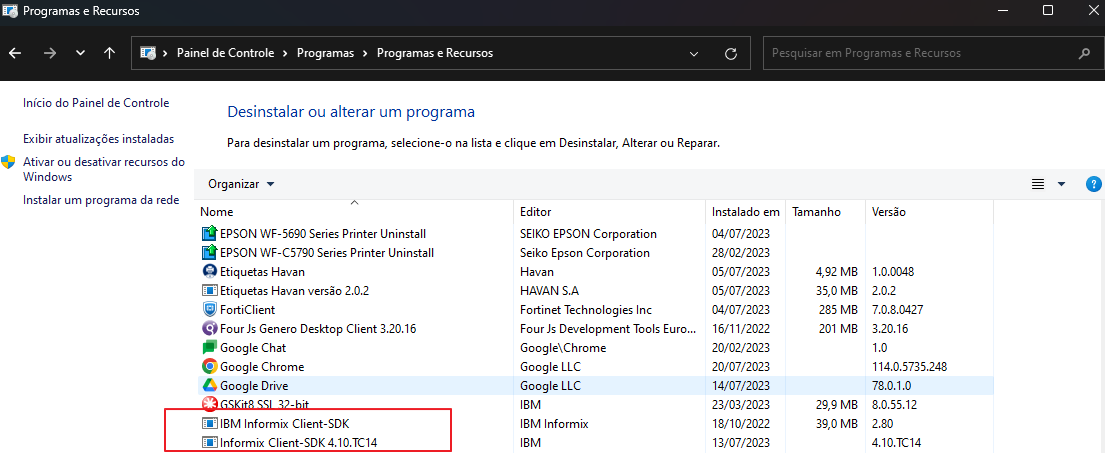1105x453 pixels.
Task: Click the Etiquetas Havan program icon
Action: click(210, 272)
